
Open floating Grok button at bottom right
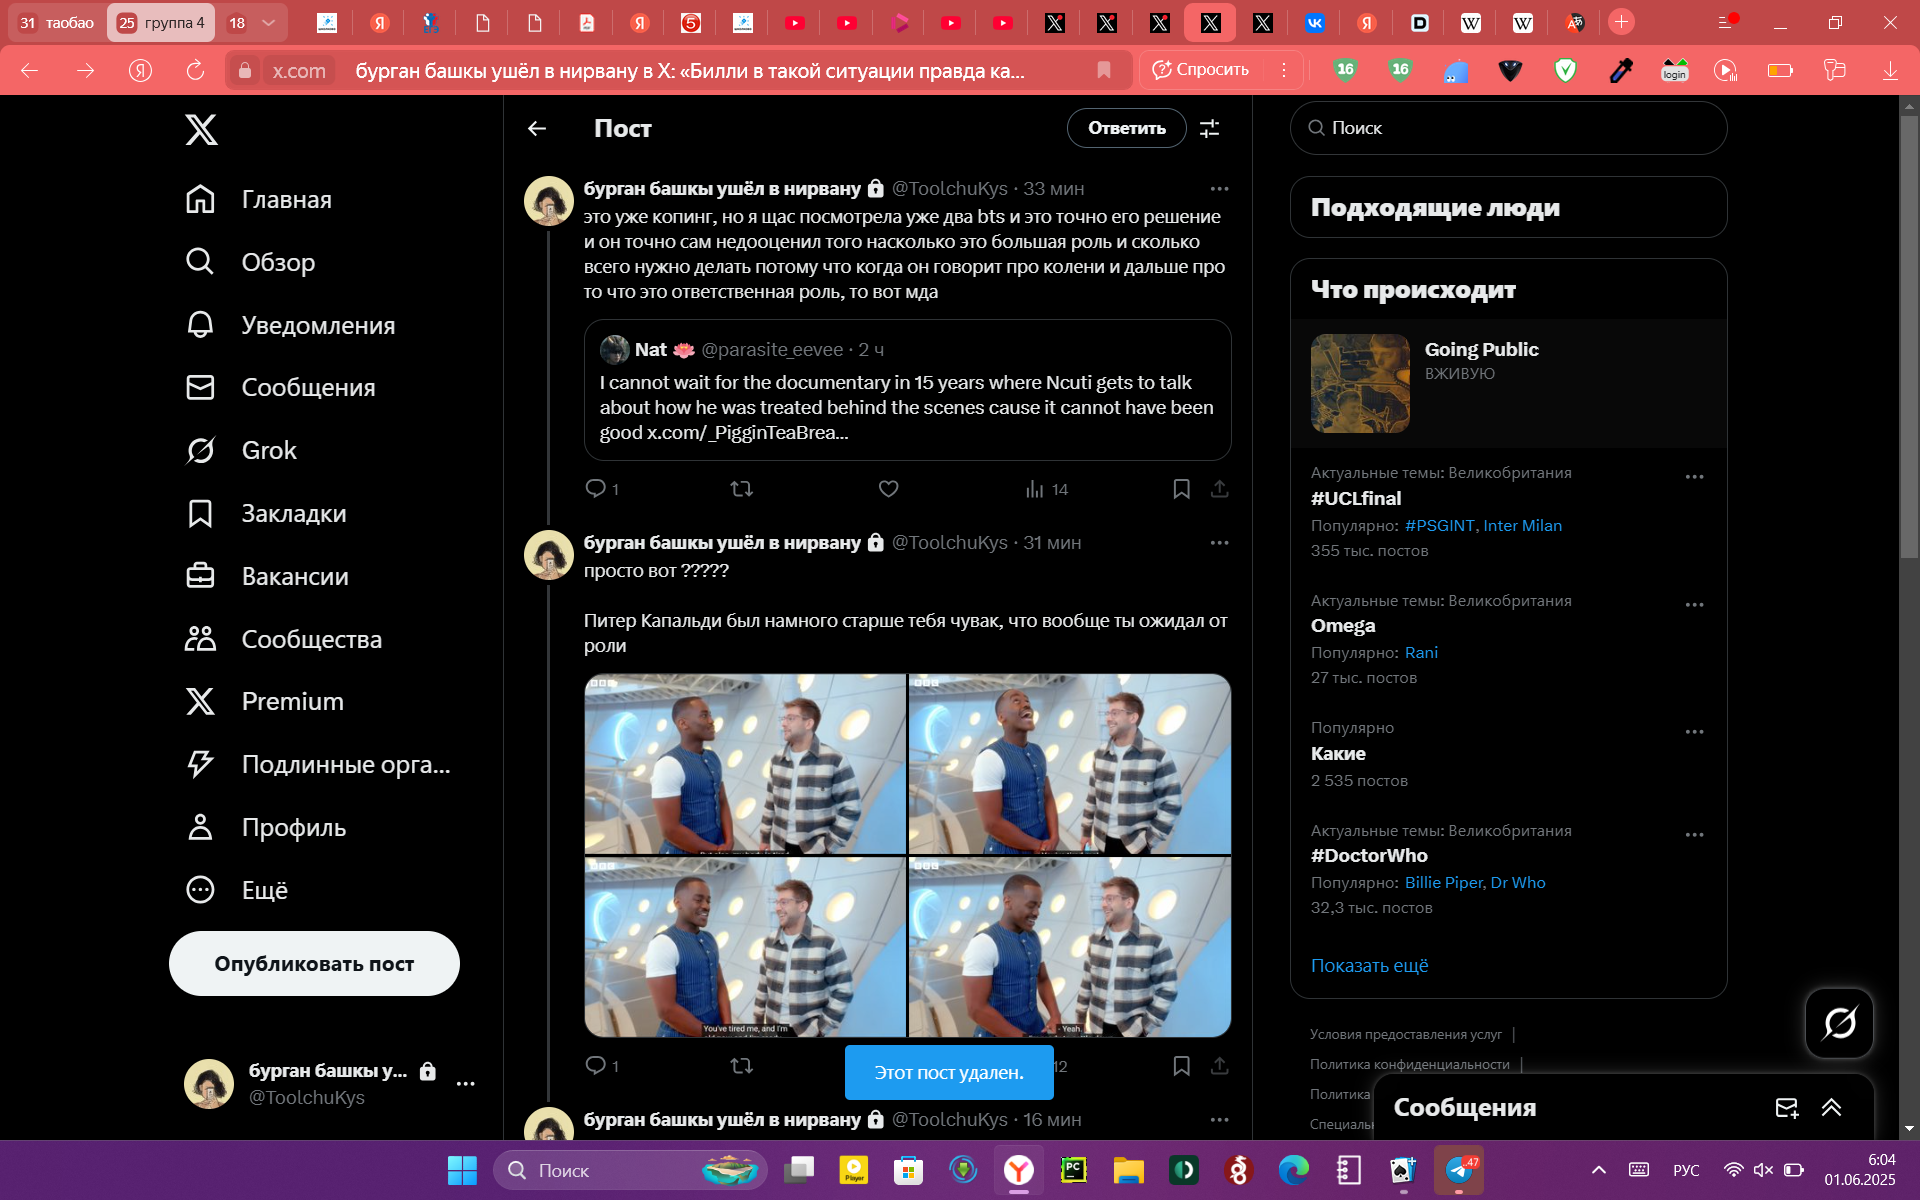tap(1839, 1023)
